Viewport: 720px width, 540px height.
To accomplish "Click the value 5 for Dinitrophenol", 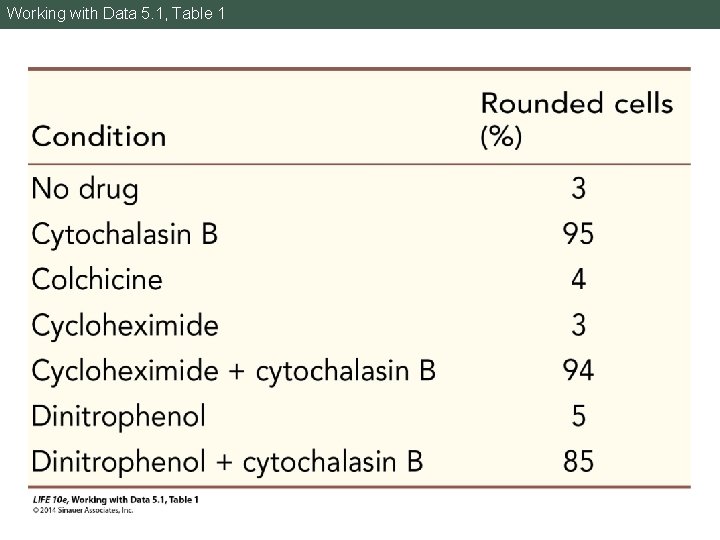I will pyautogui.click(x=578, y=416).
